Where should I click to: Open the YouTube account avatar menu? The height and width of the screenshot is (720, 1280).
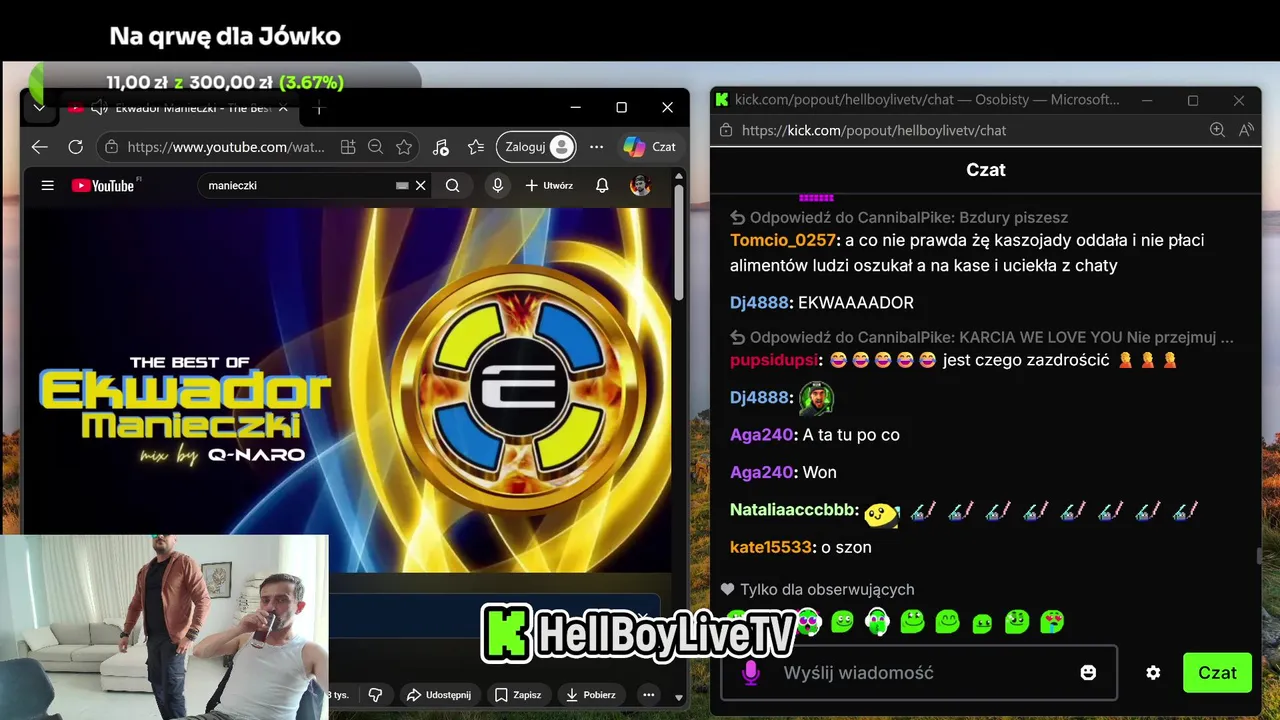point(640,185)
